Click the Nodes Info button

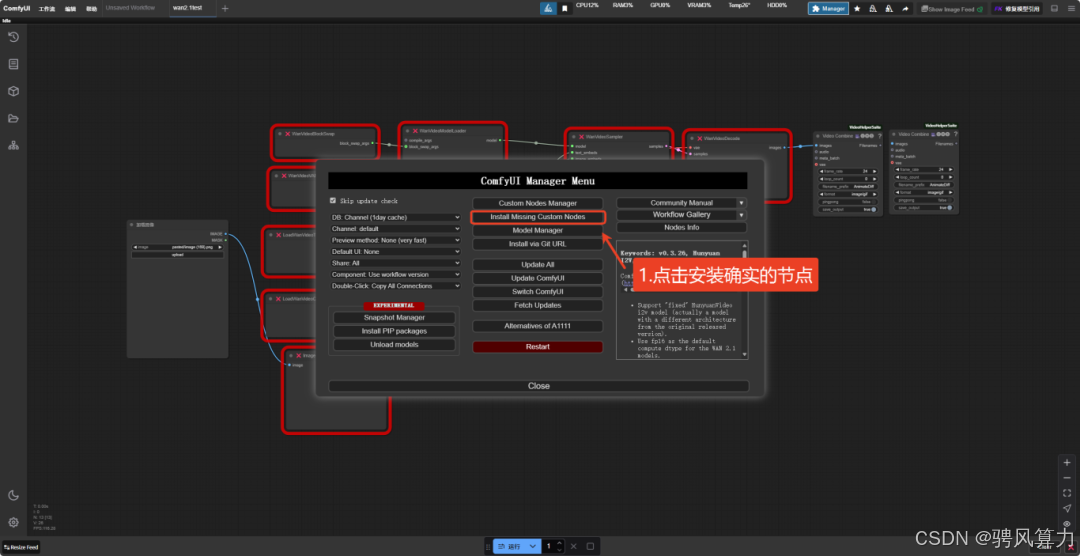[x=682, y=227]
